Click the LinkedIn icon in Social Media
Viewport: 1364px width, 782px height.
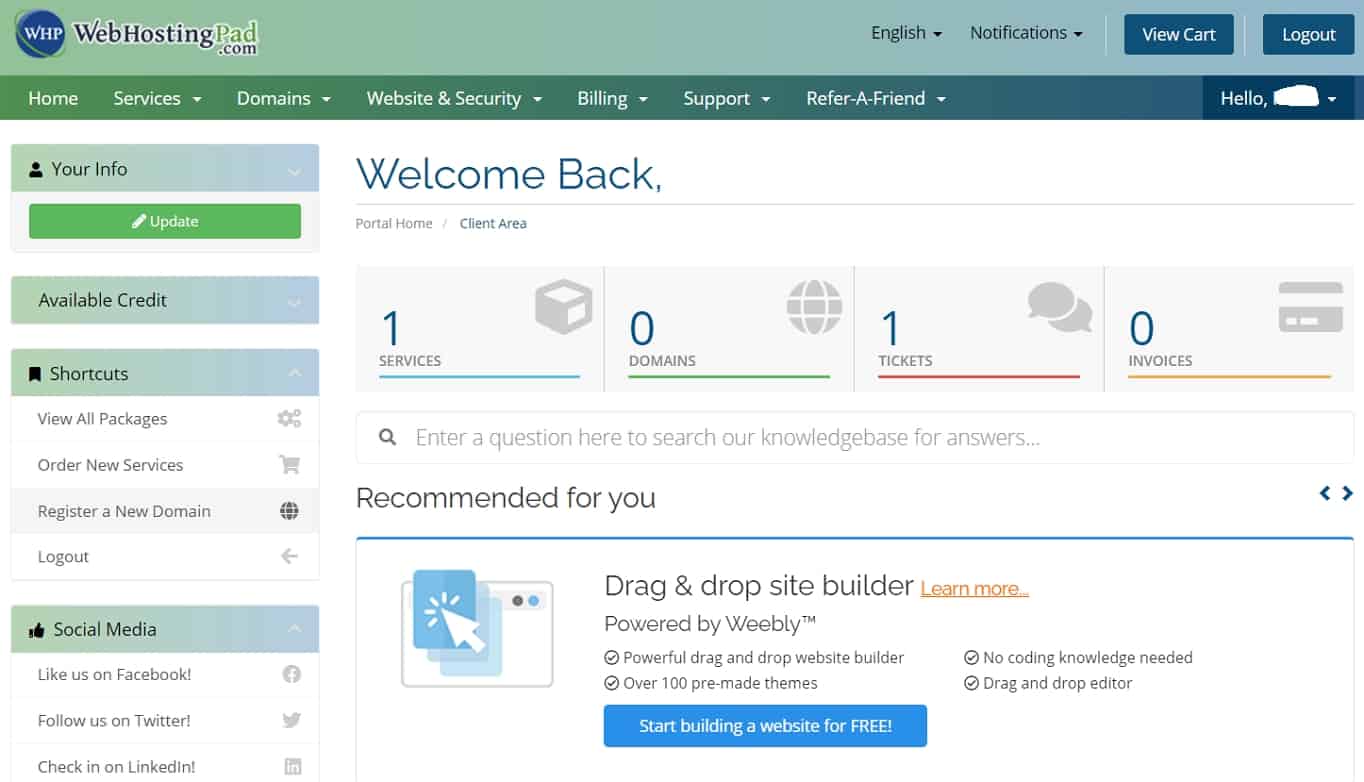click(x=292, y=766)
